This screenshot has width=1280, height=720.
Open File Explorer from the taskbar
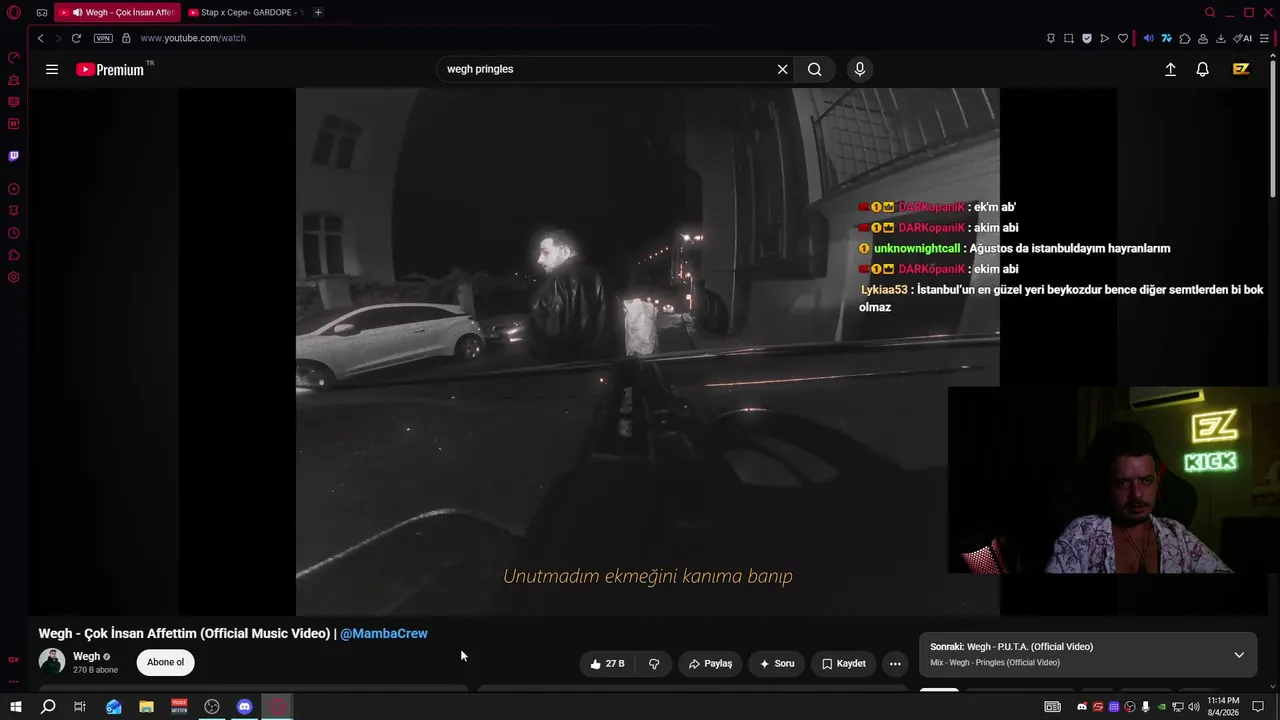[146, 707]
